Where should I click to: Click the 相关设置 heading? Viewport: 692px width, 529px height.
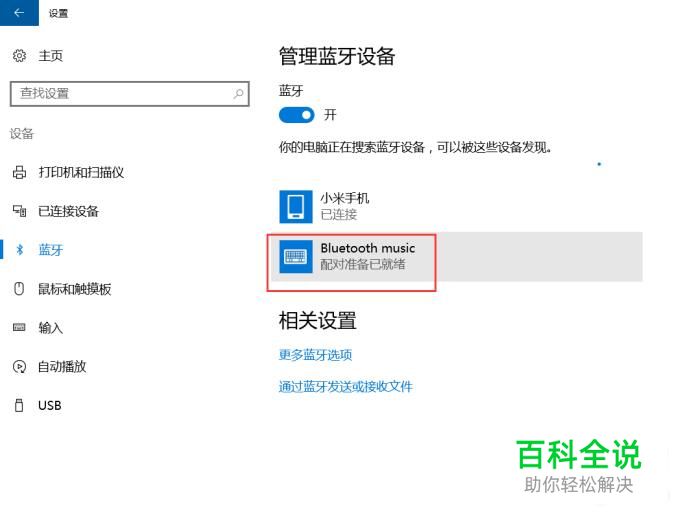point(318,320)
